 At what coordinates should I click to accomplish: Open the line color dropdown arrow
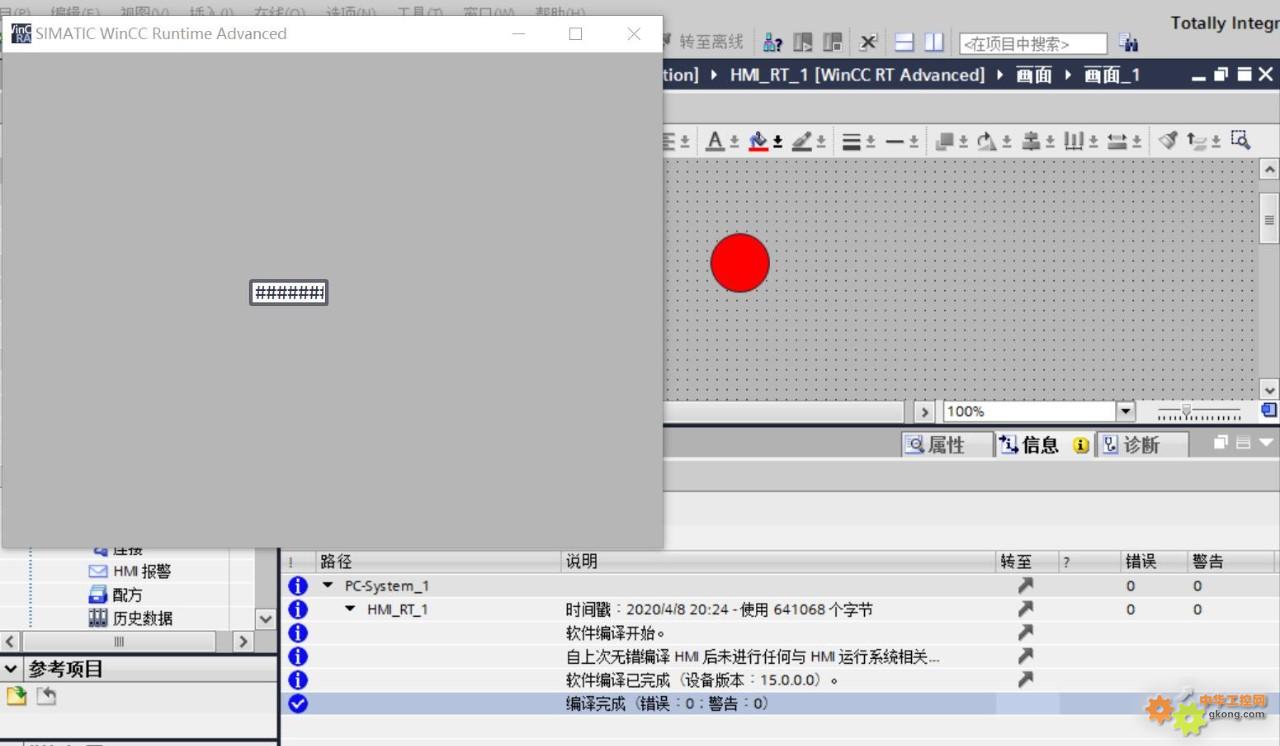pyautogui.click(x=821, y=142)
